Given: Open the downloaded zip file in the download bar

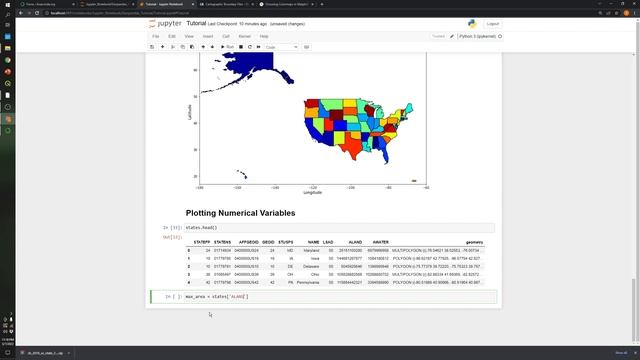Looking at the screenshot, I should pos(45,353).
